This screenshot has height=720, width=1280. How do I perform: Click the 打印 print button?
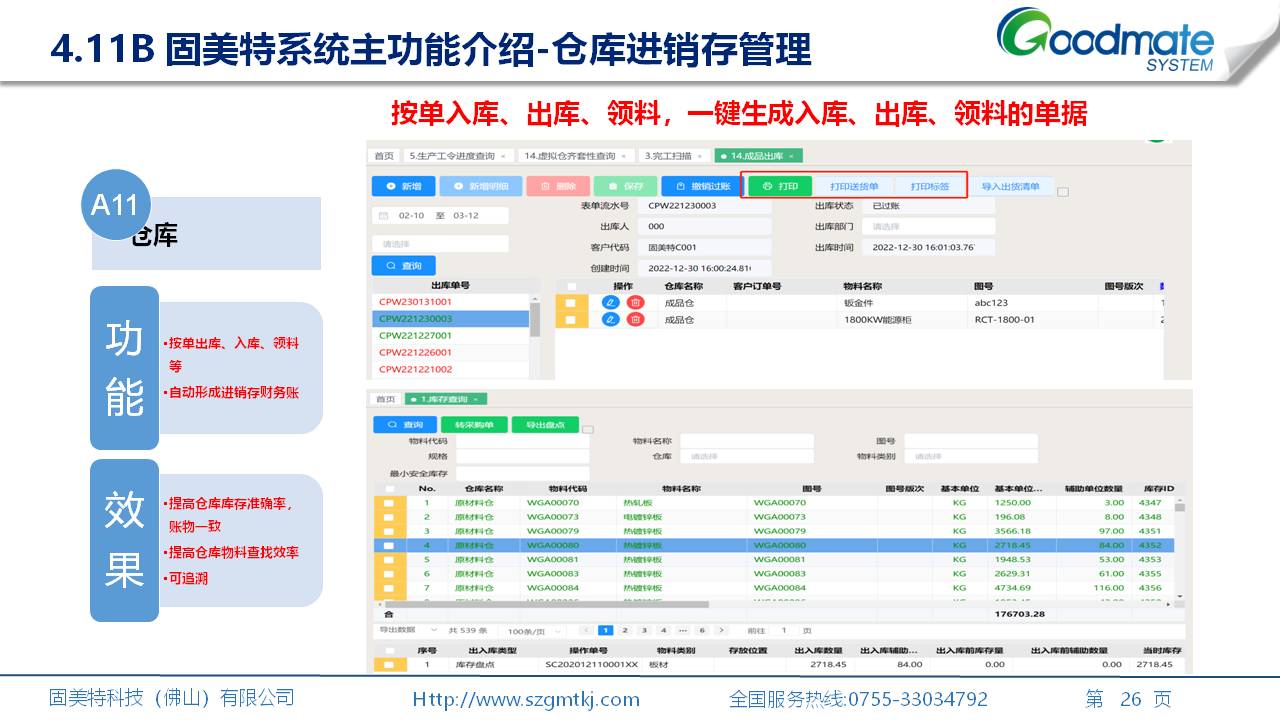click(x=780, y=186)
